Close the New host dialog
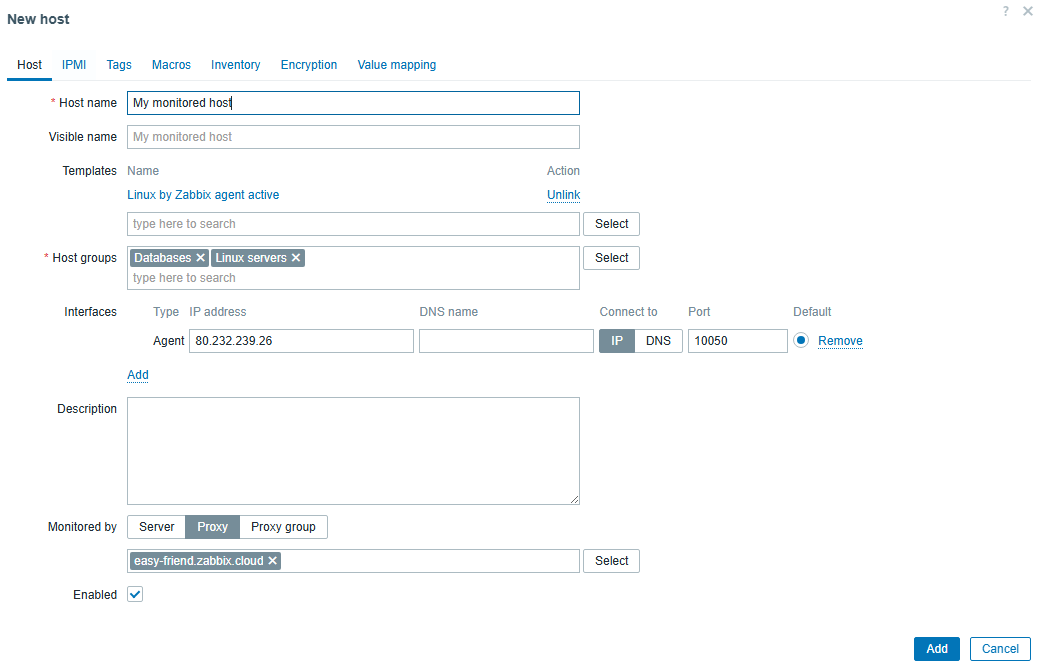Image resolution: width=1039 pixels, height=669 pixels. 1028,11
